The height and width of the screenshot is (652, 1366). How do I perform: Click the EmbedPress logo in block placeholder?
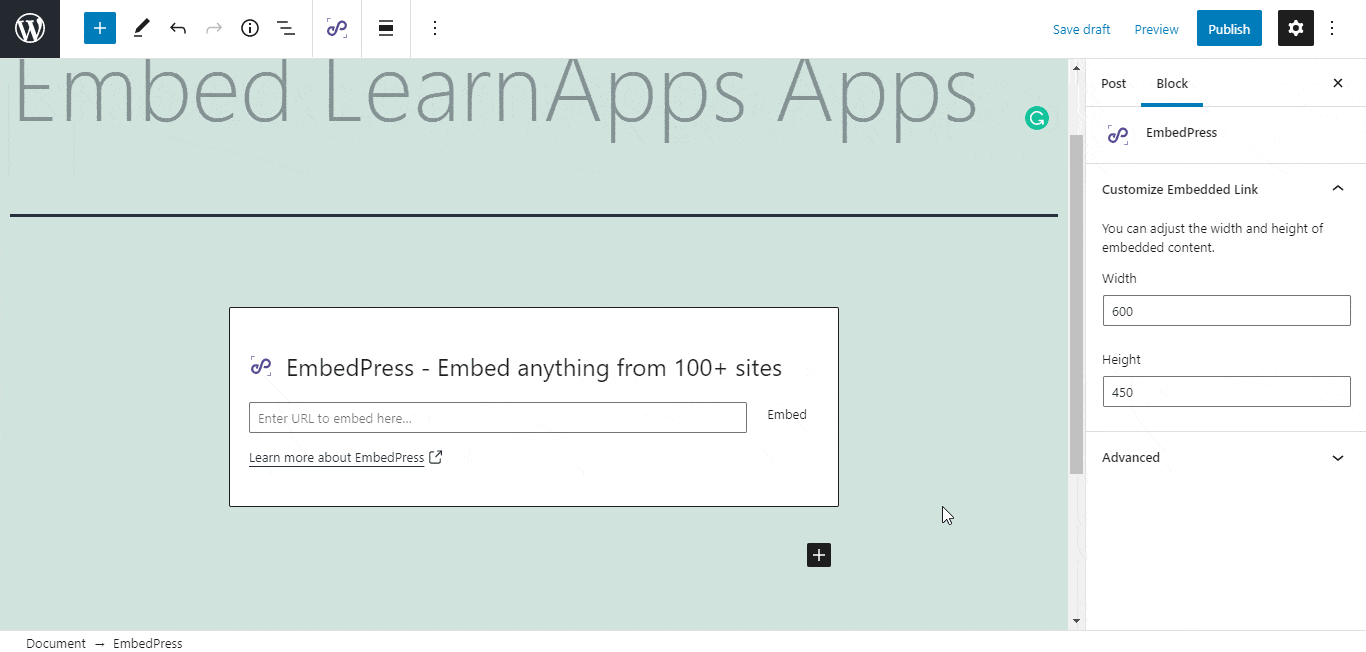tap(261, 367)
